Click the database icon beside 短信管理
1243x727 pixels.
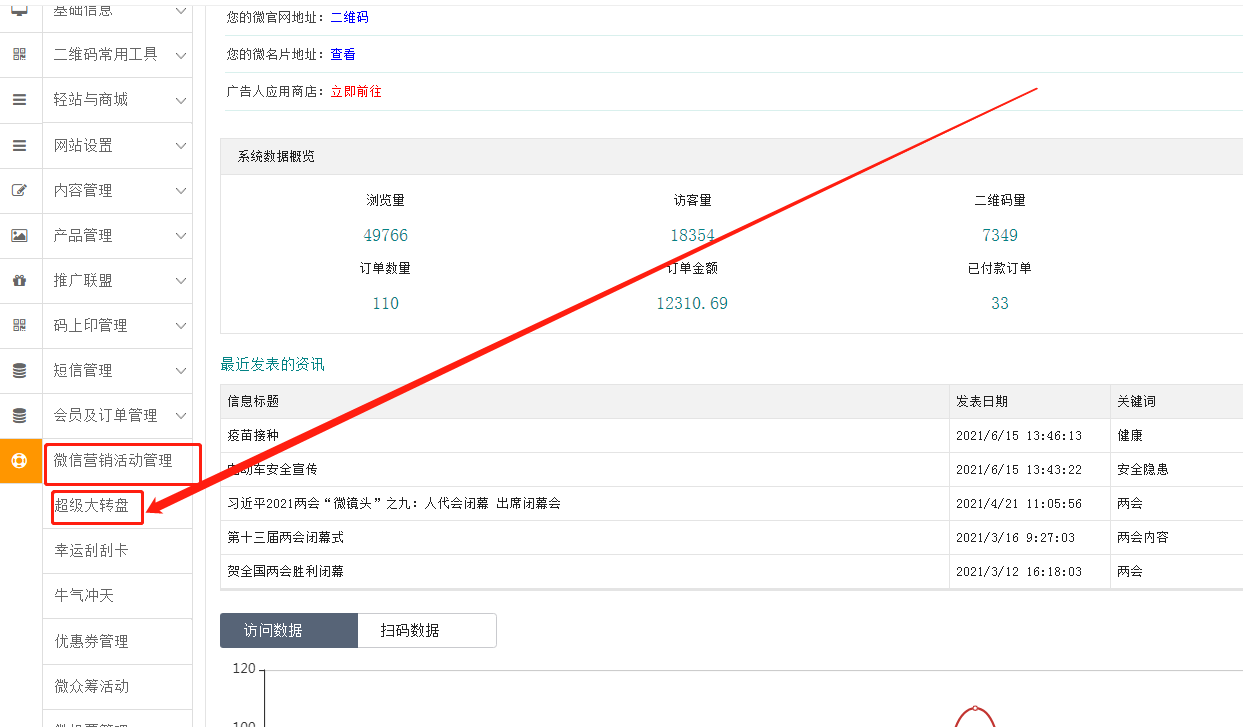[x=19, y=370]
